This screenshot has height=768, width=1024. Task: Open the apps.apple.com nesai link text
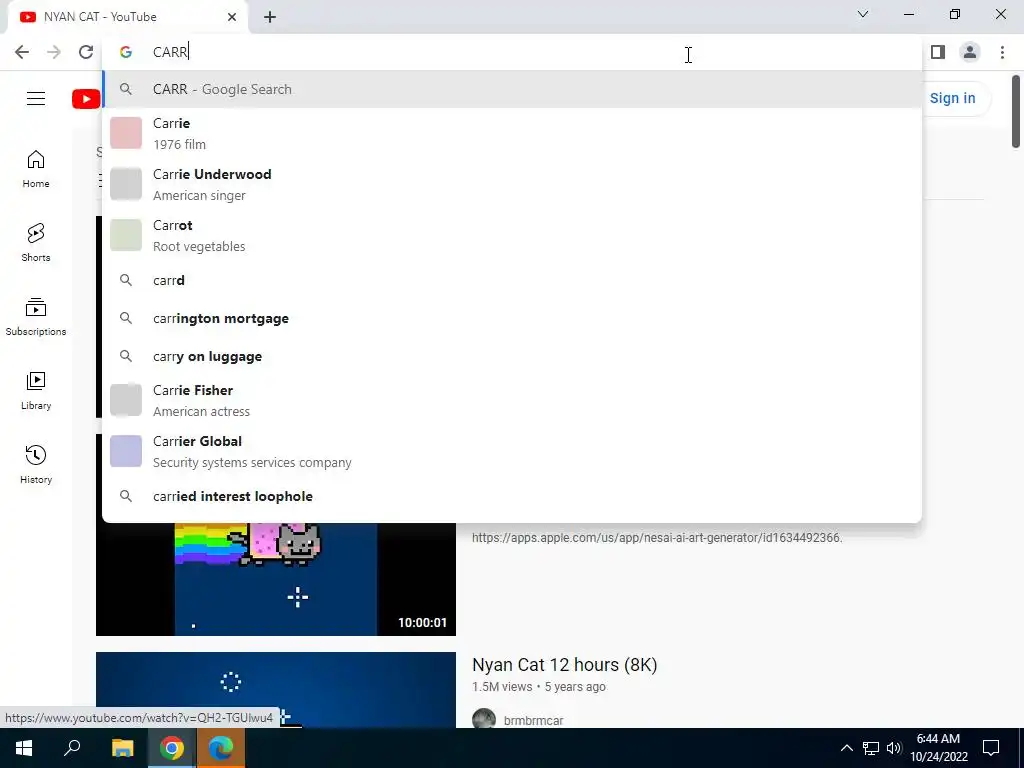[x=657, y=537]
